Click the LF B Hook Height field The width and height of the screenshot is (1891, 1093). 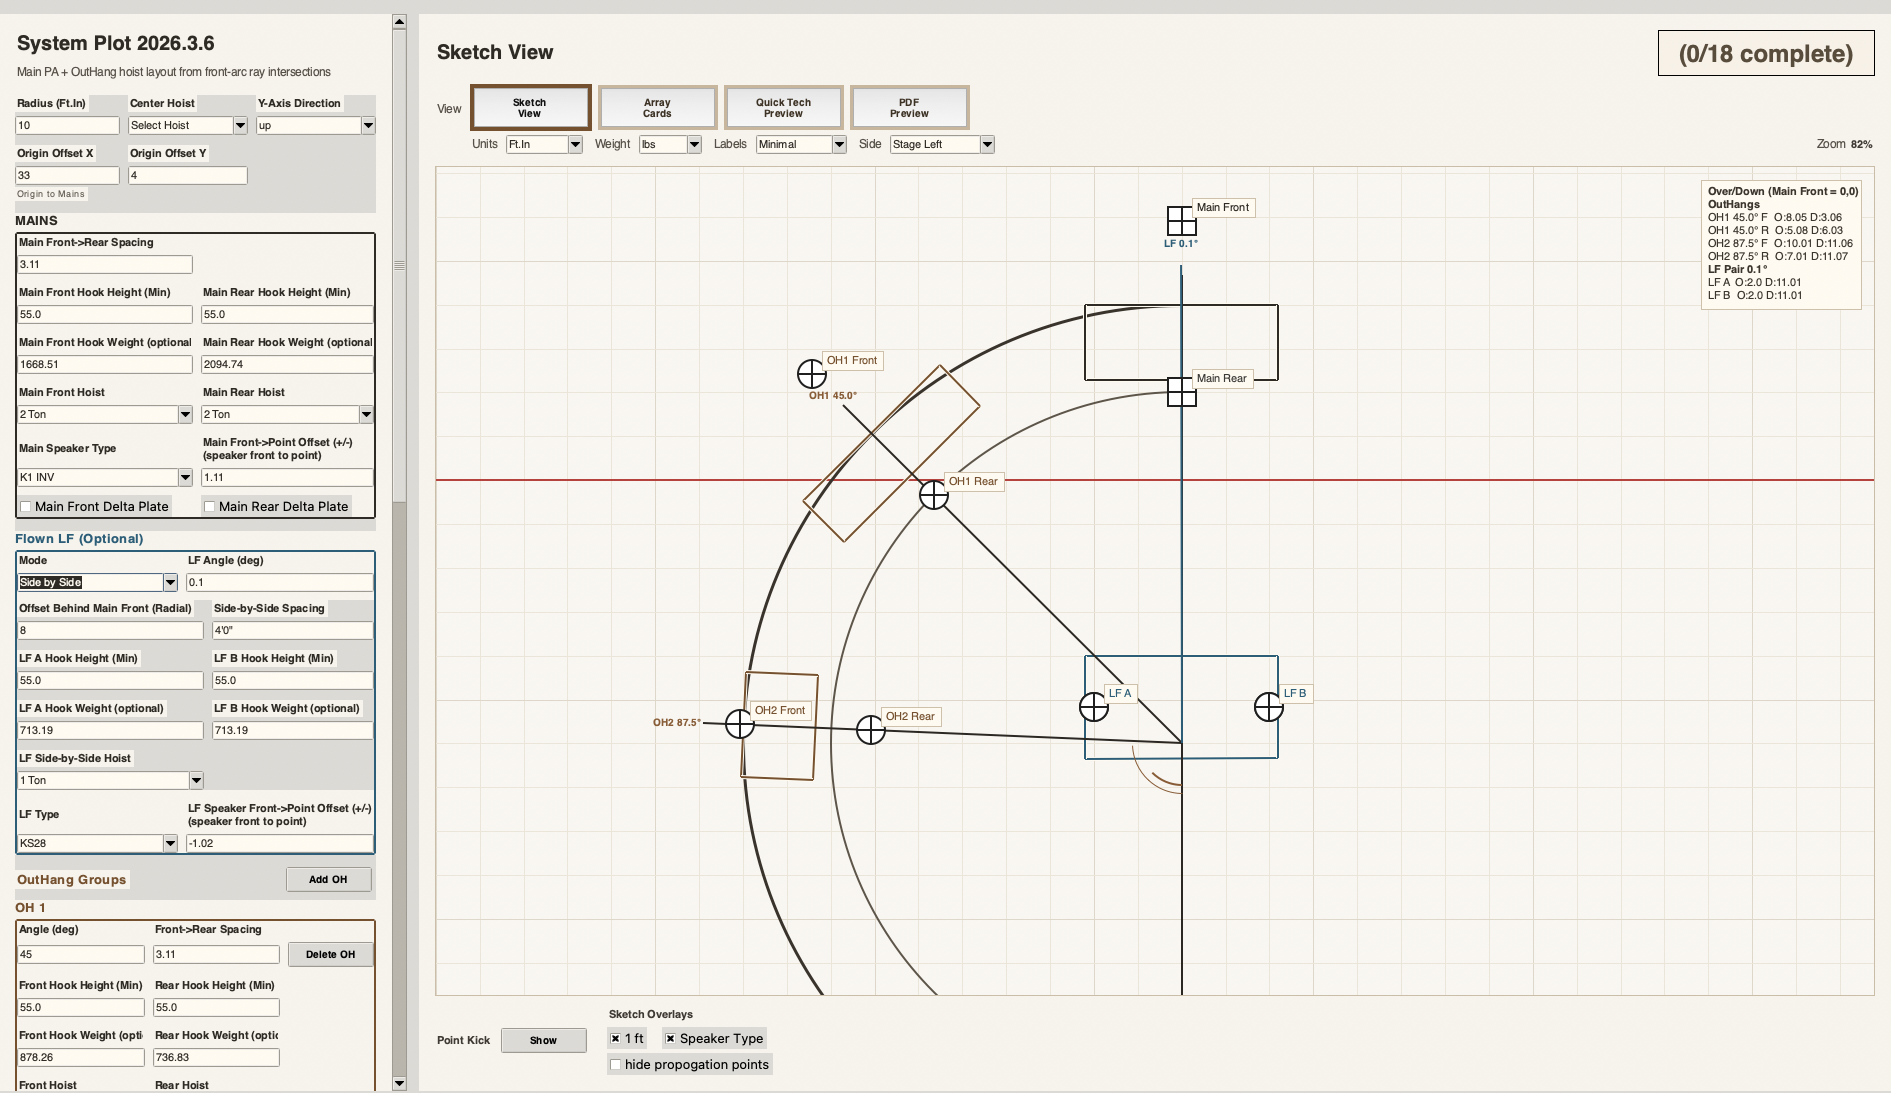[293, 680]
